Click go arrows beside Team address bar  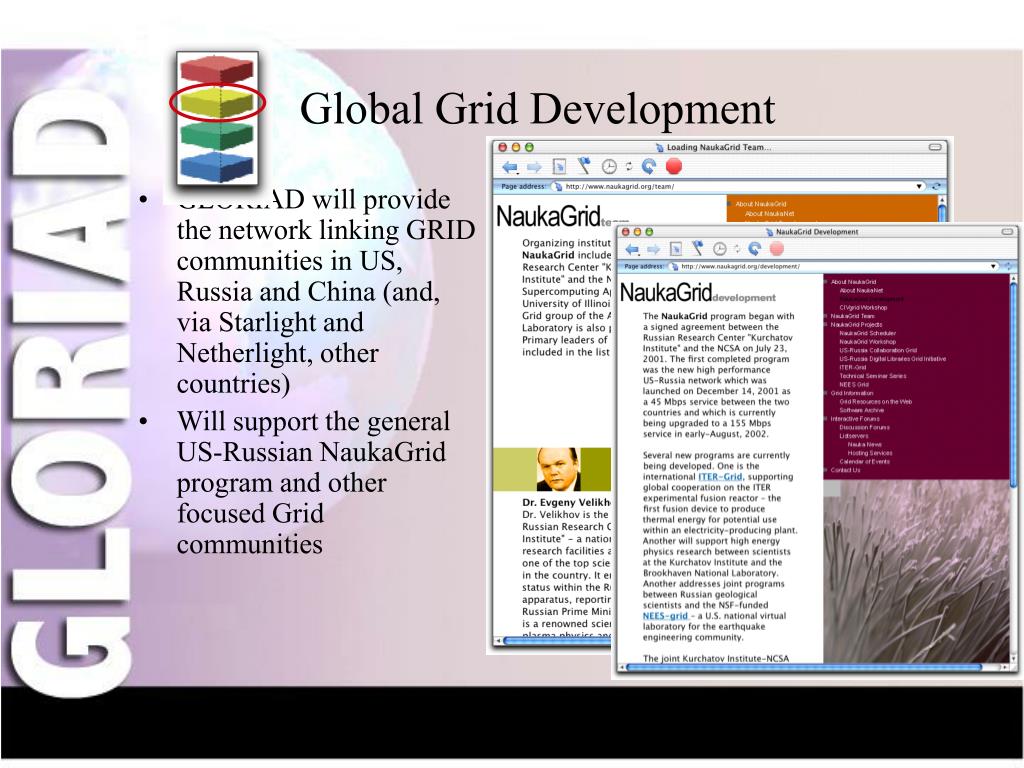click(936, 186)
